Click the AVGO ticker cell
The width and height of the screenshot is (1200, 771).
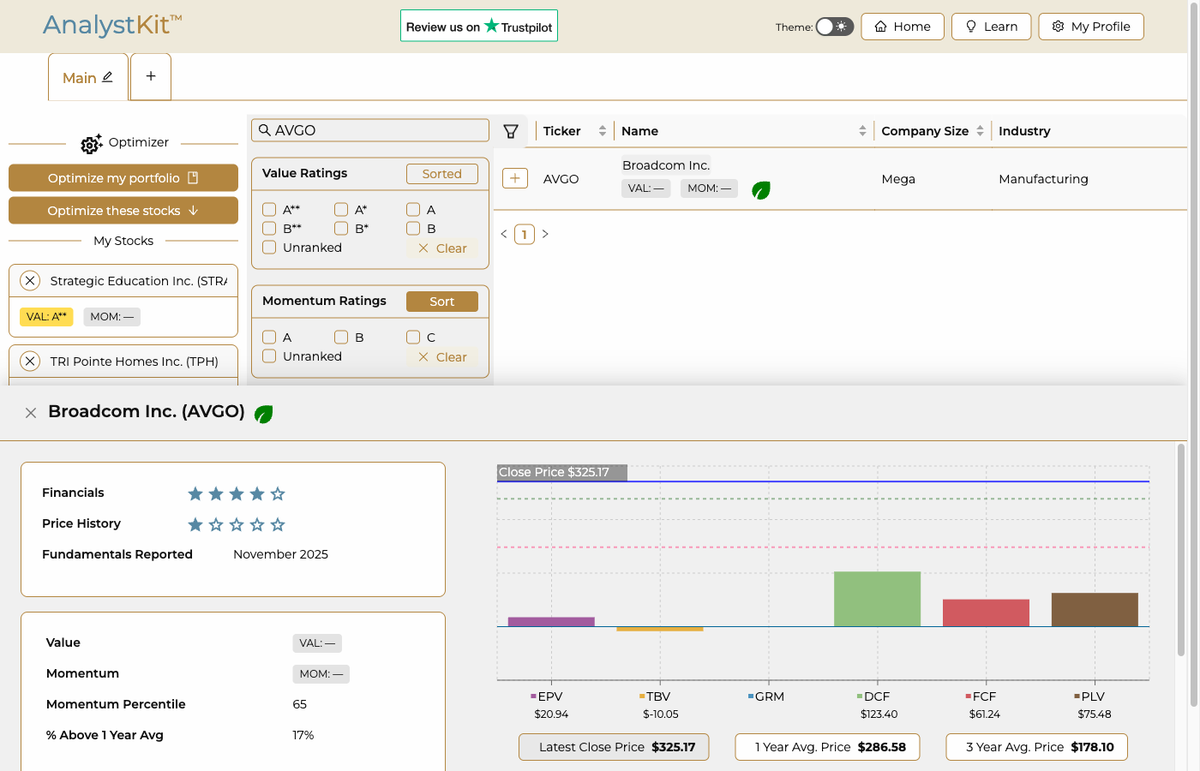561,179
